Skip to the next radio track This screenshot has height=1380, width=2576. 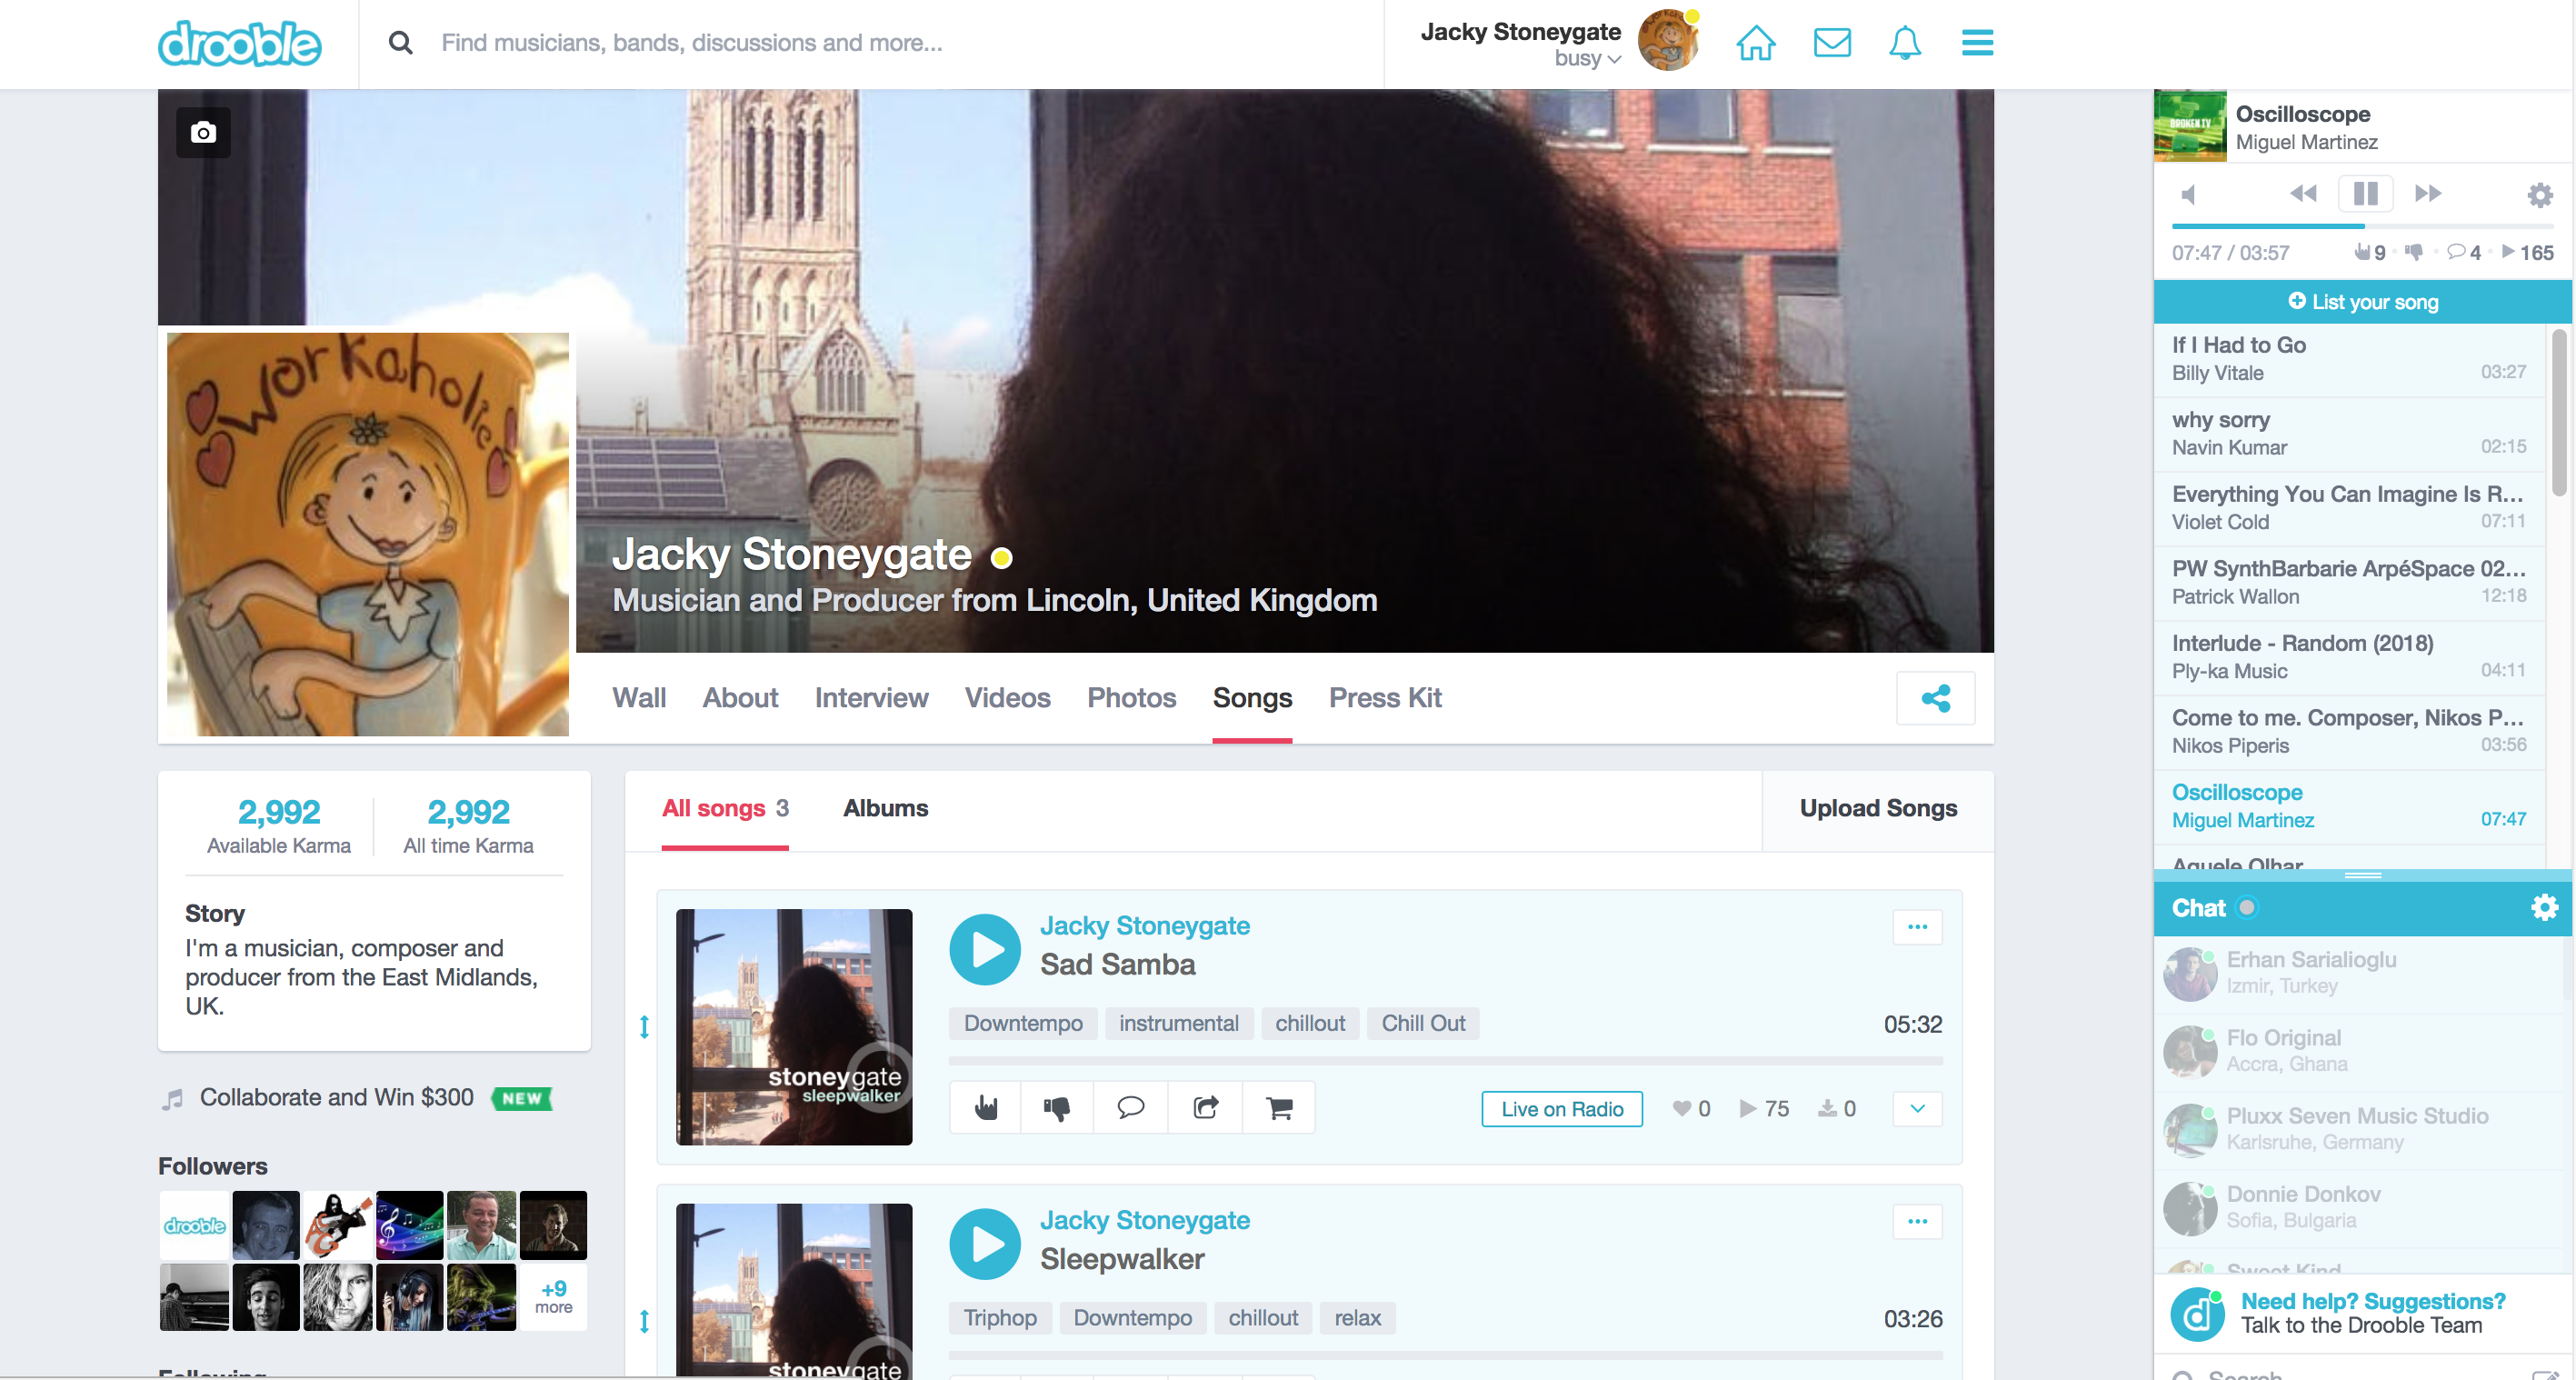(x=2428, y=194)
